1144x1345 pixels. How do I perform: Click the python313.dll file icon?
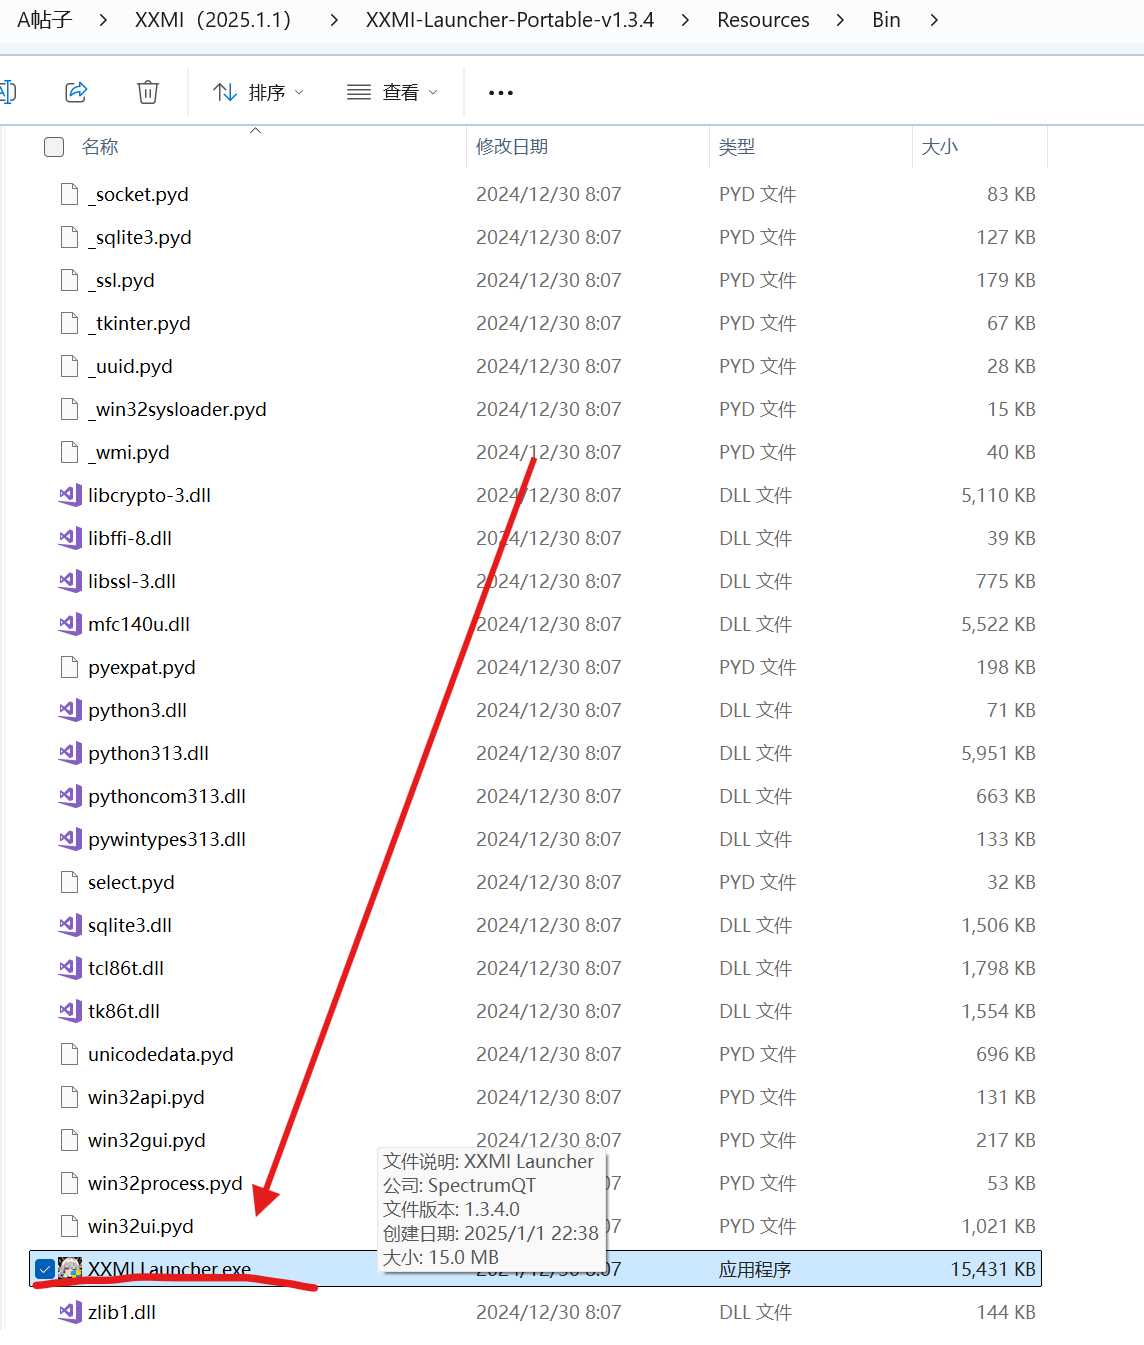point(69,753)
